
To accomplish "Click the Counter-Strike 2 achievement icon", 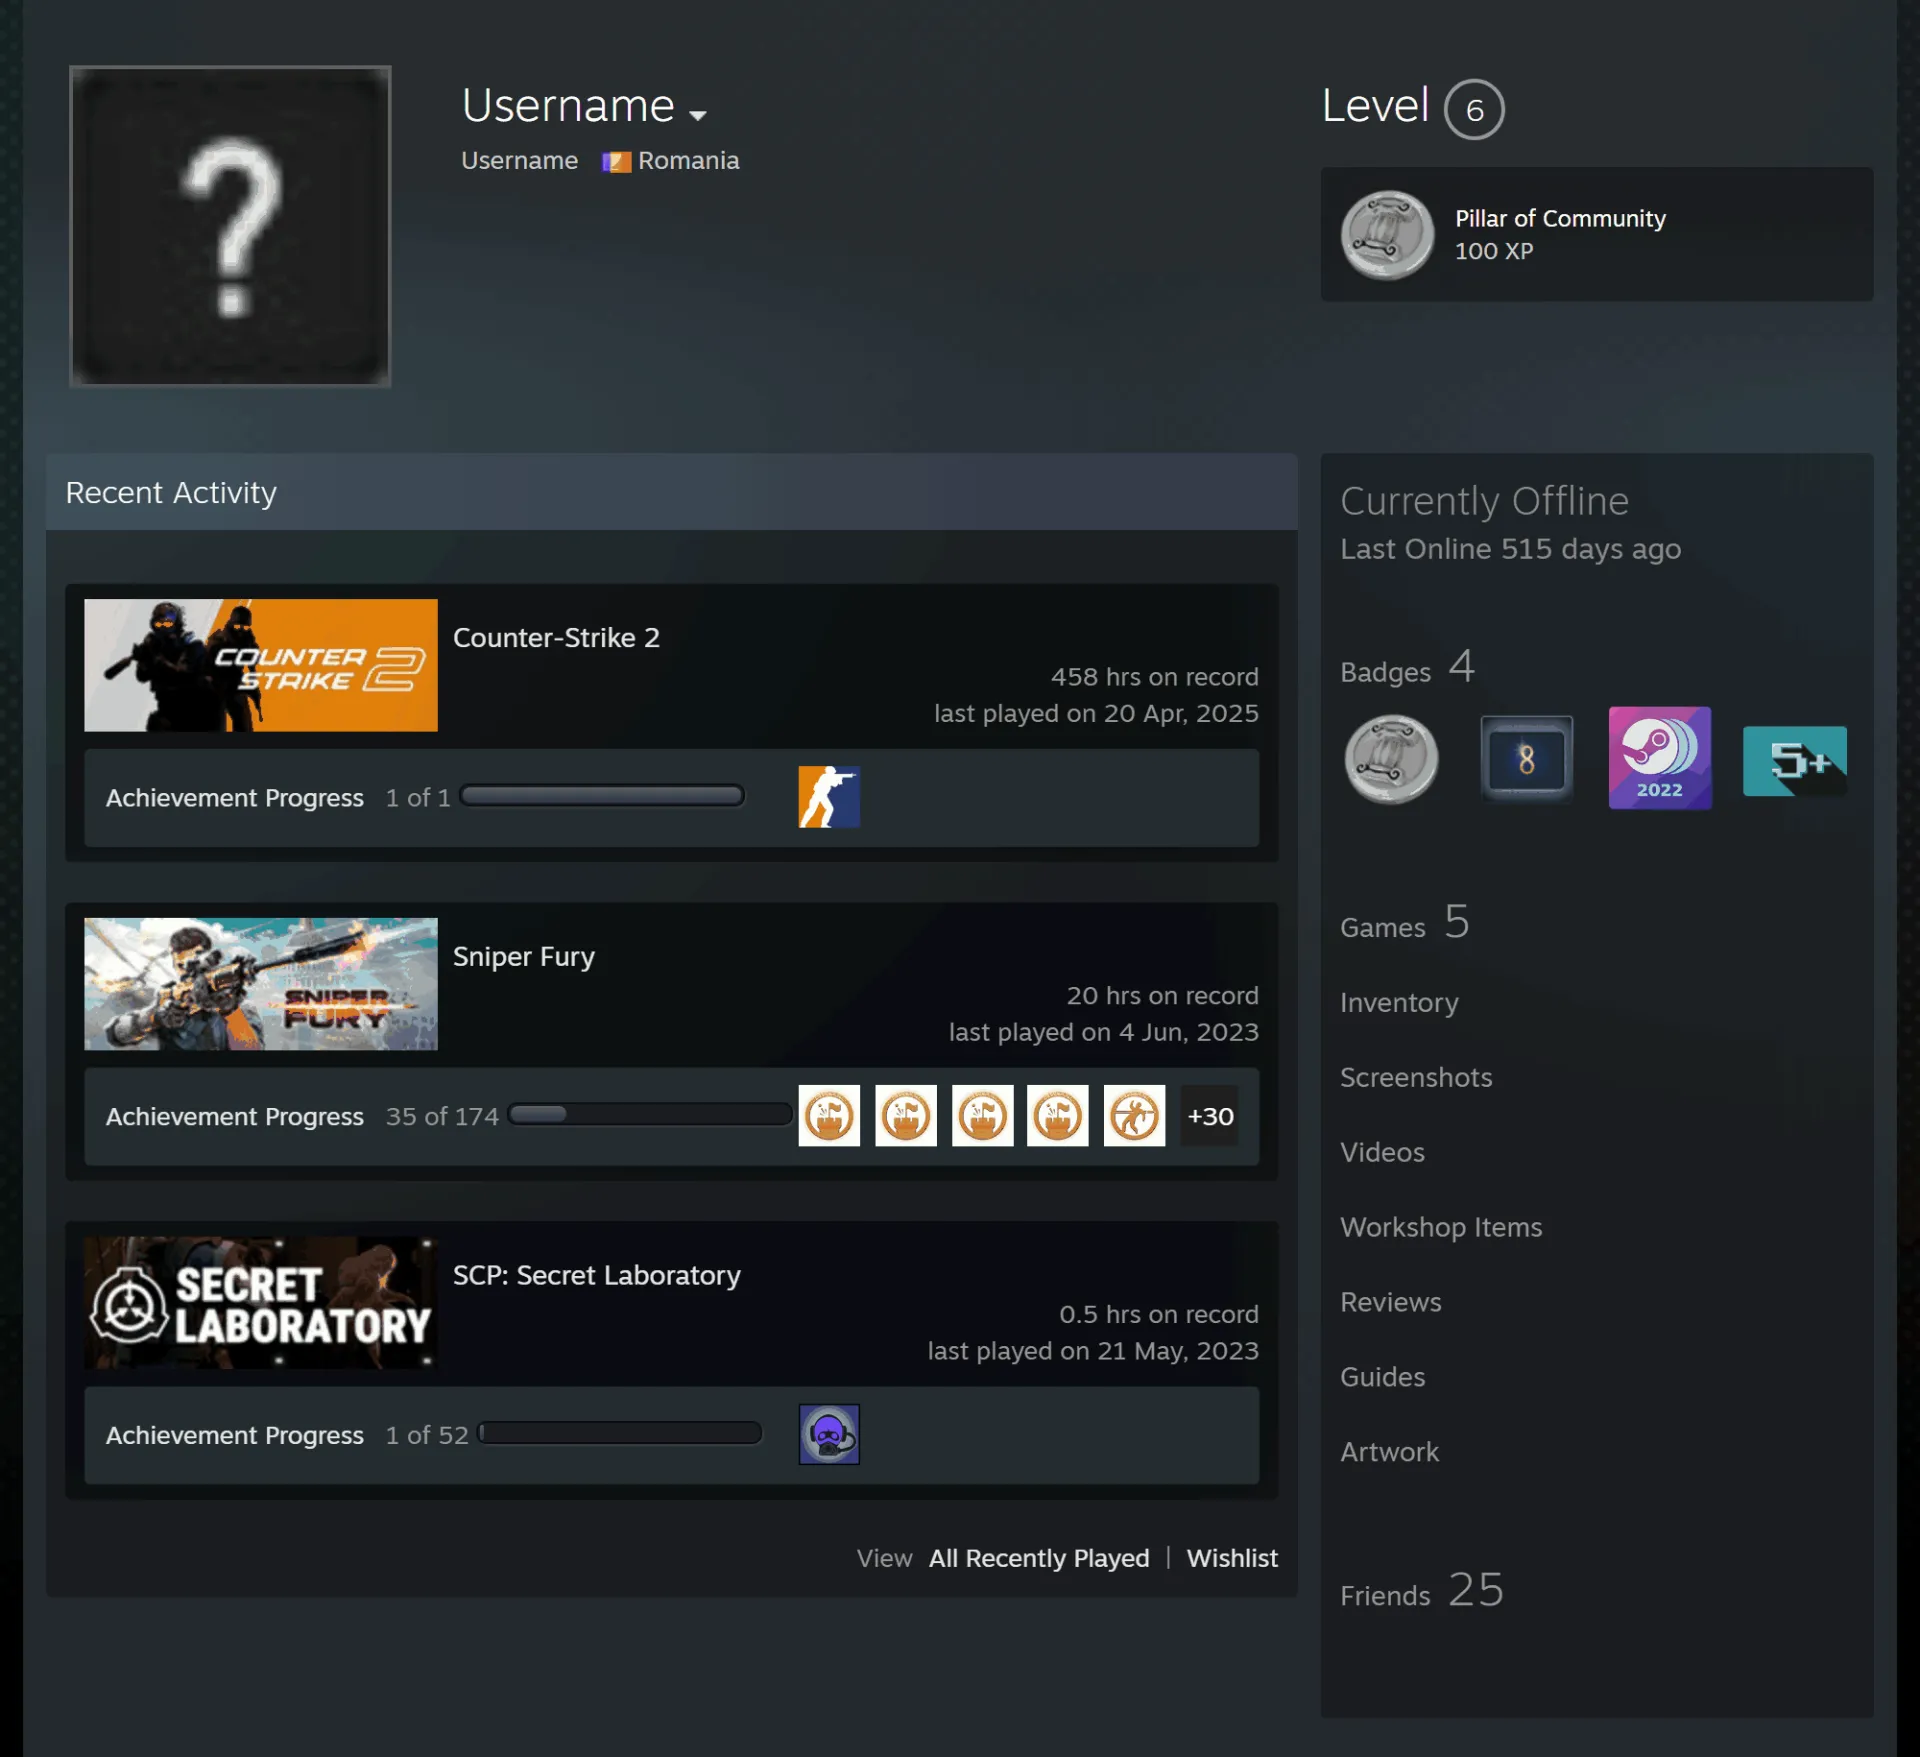I will (829, 797).
